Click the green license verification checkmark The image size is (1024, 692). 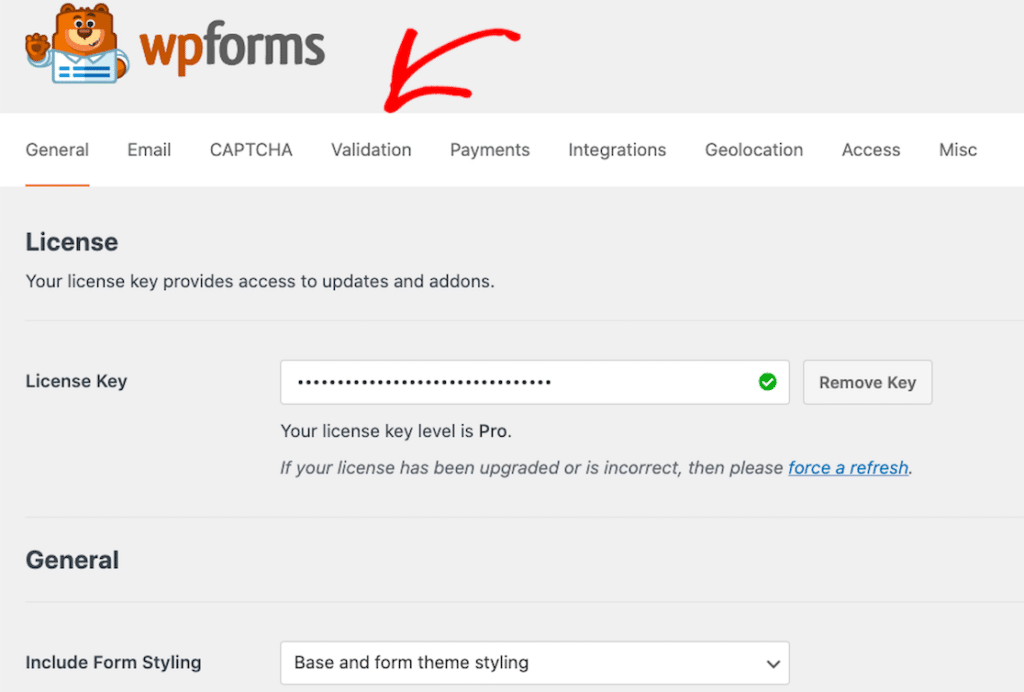pos(767,381)
